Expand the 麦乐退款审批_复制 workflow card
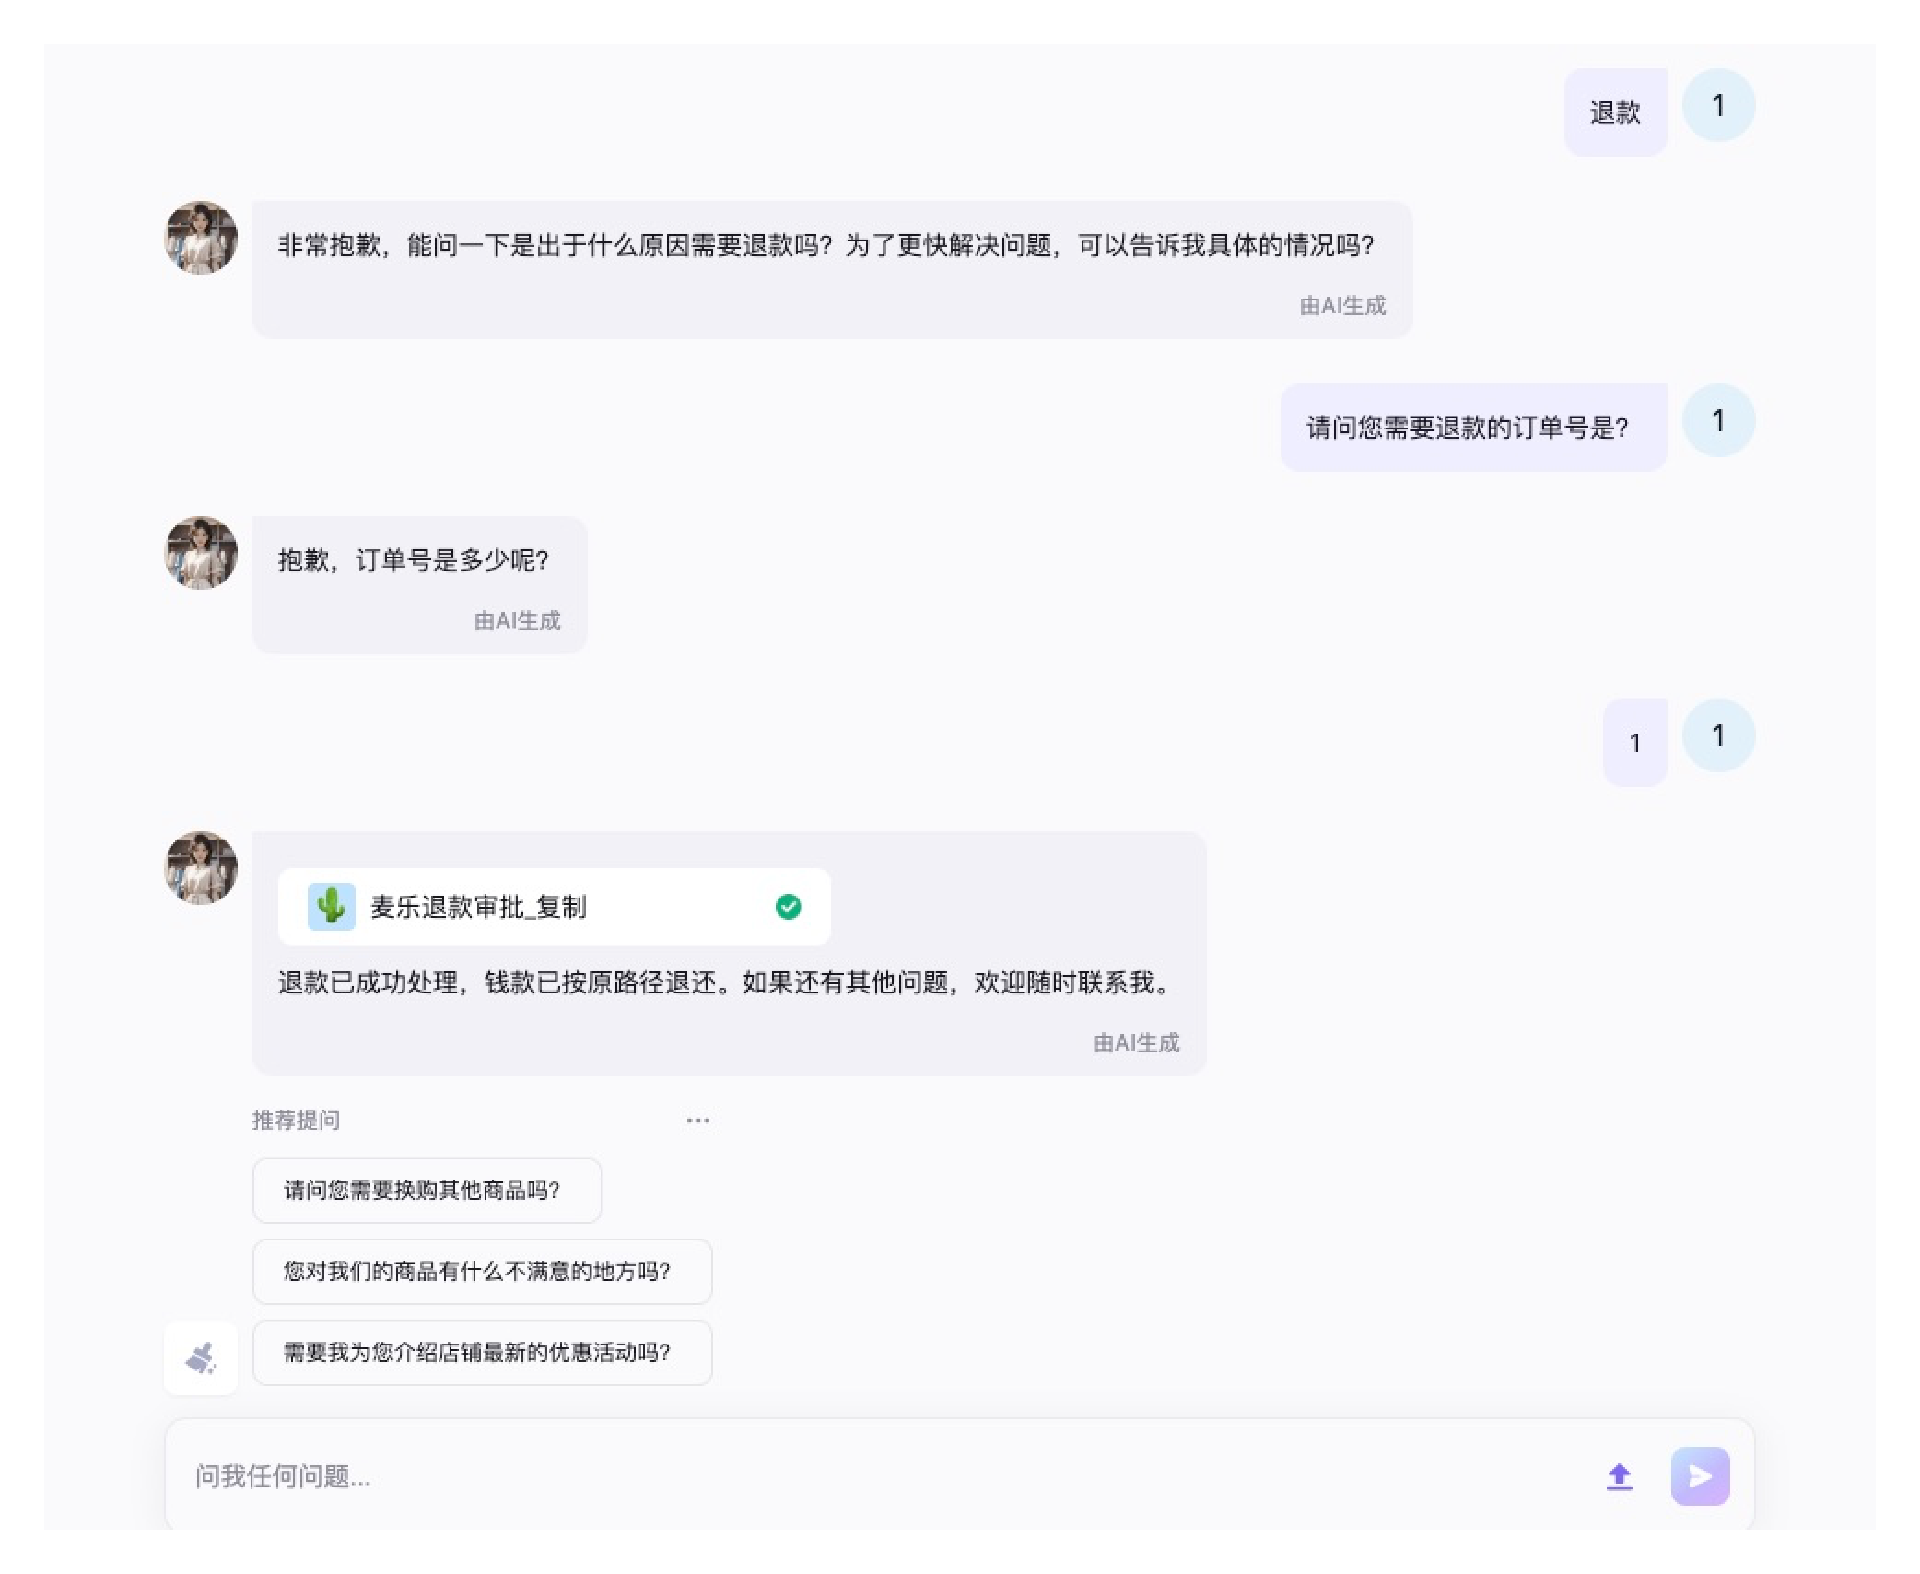Image resolution: width=1920 pixels, height=1574 pixels. [554, 906]
